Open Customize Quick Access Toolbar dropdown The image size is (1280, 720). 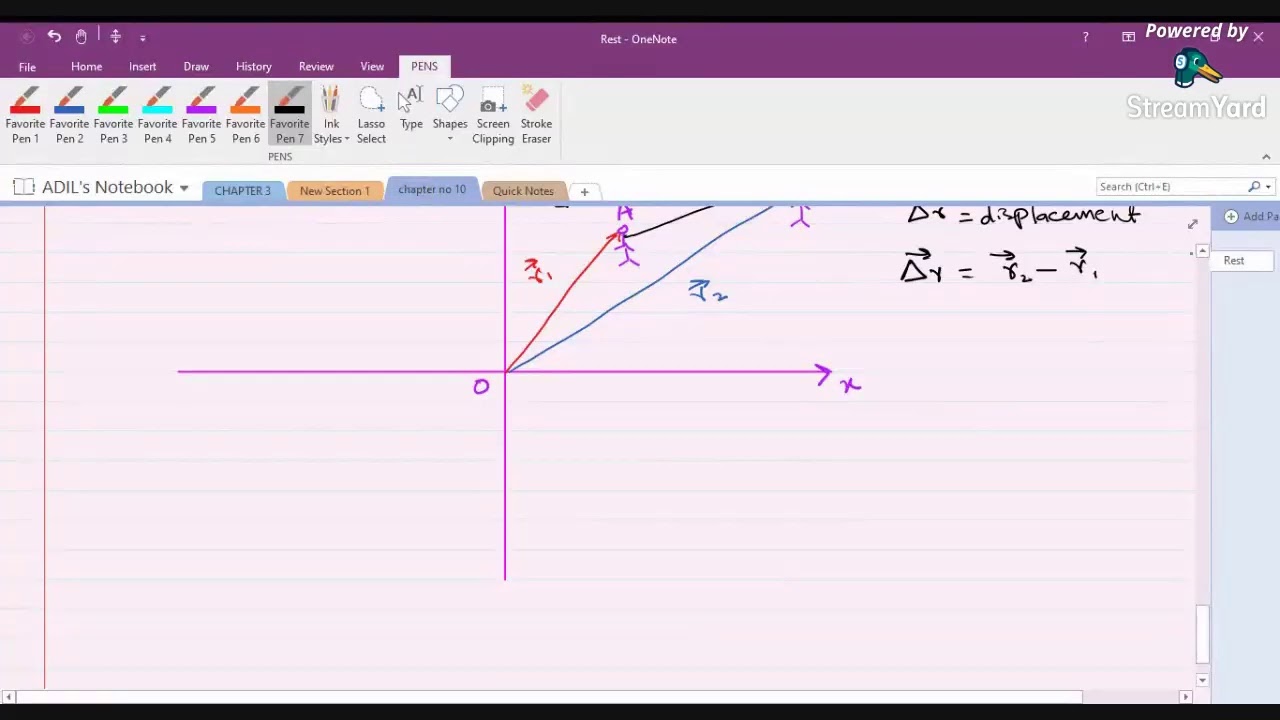coord(142,38)
